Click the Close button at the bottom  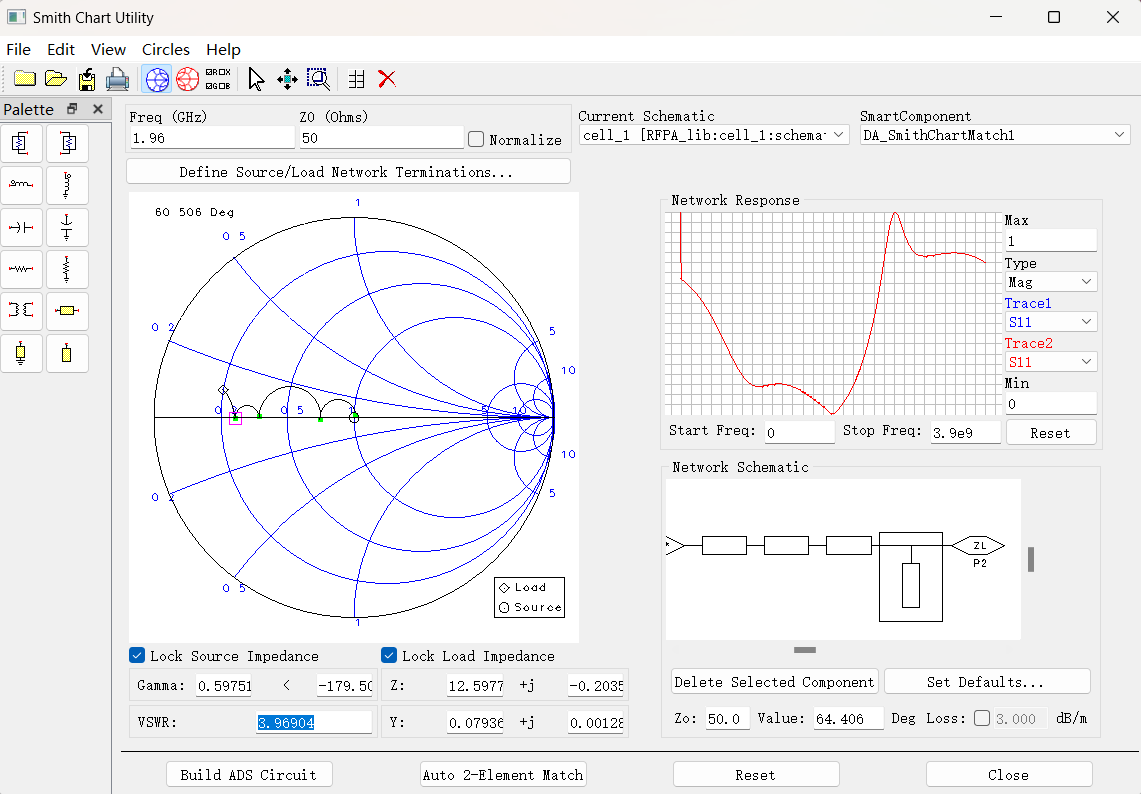[x=1009, y=774]
